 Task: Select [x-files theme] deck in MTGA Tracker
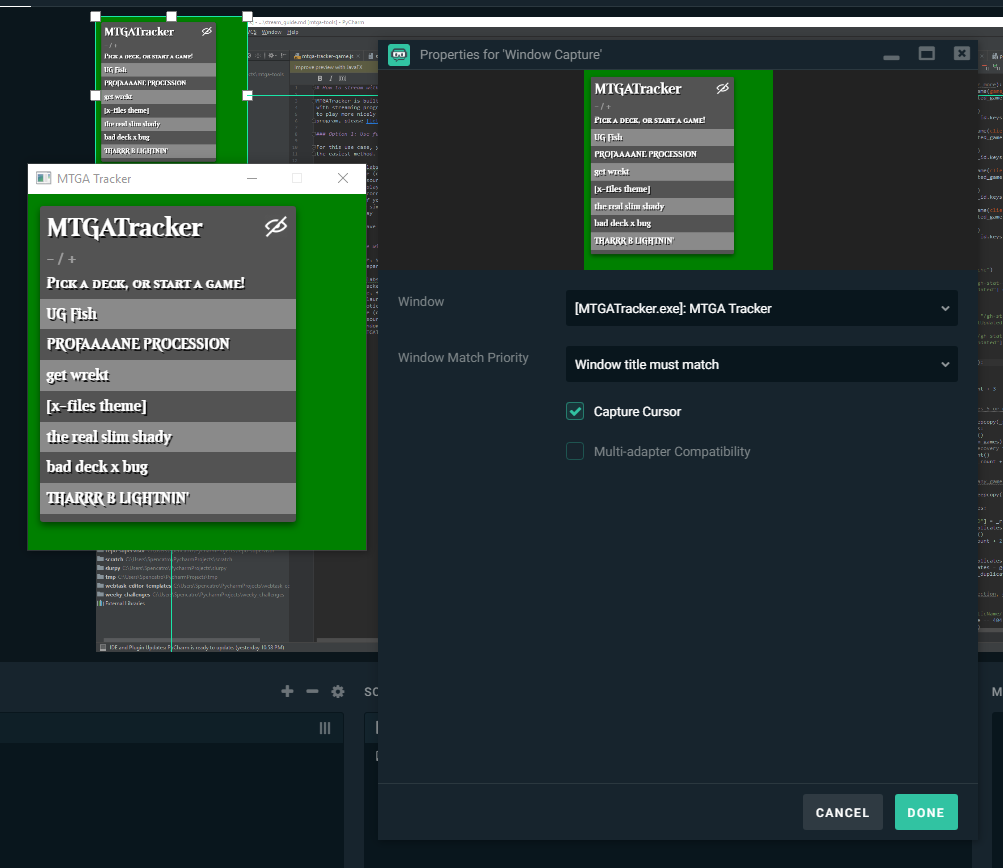tap(168, 406)
